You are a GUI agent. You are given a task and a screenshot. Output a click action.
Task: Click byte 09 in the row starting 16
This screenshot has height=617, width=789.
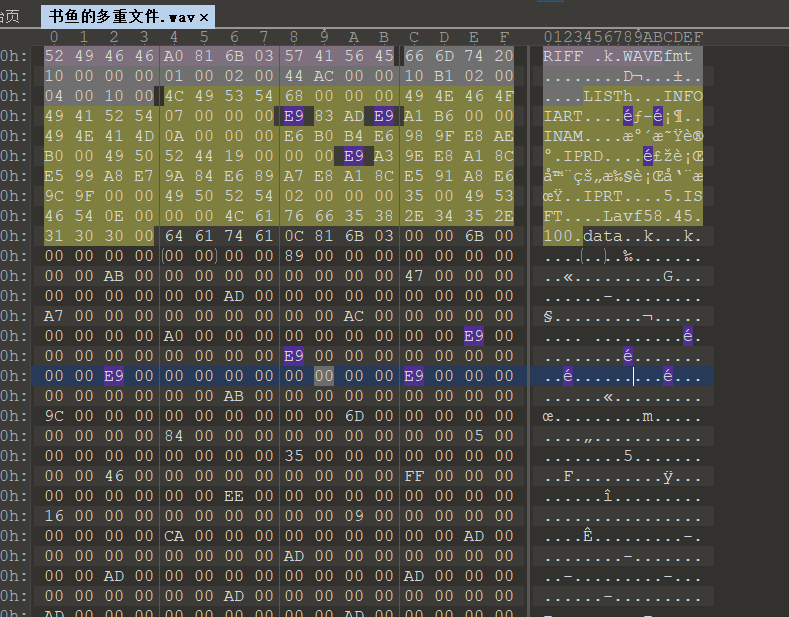click(354, 516)
